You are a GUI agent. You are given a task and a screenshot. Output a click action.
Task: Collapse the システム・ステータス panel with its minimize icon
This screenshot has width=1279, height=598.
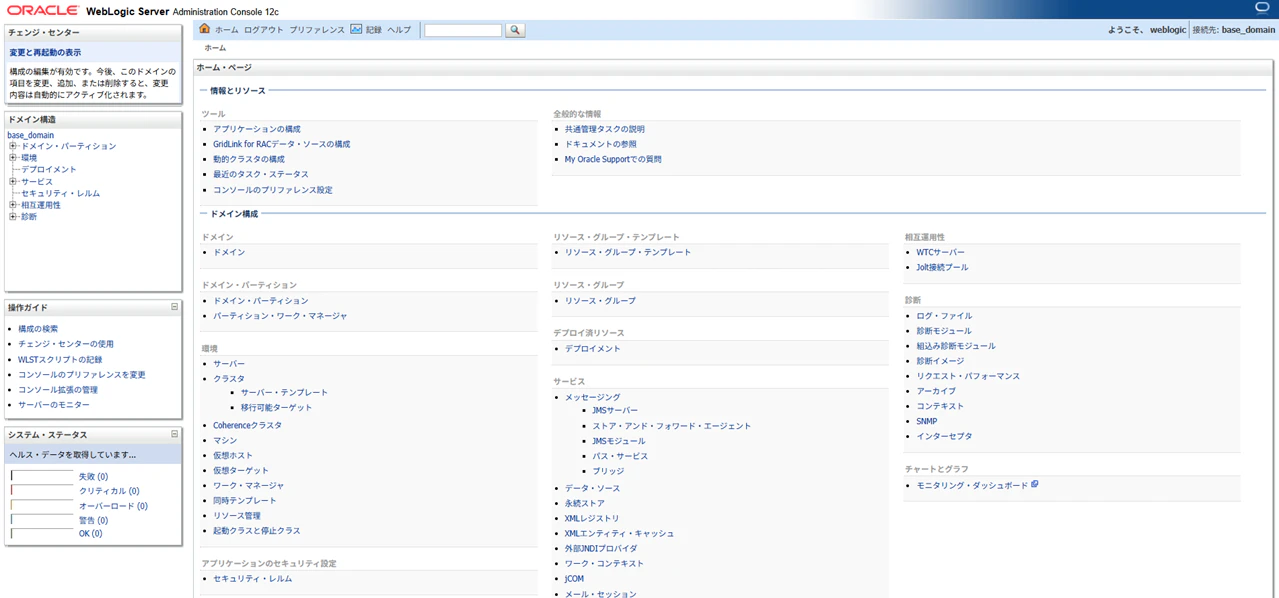pos(174,434)
